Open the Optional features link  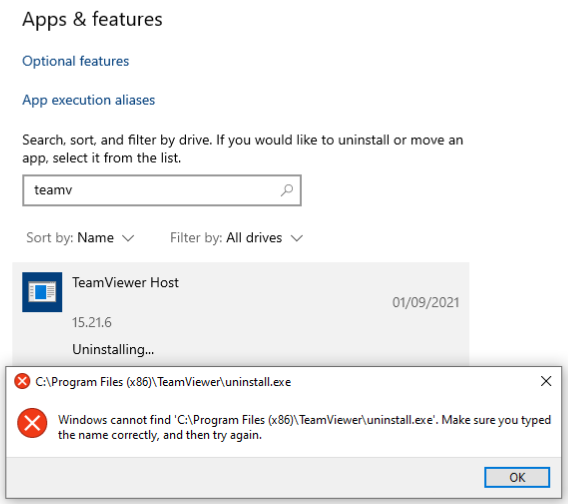[75, 61]
